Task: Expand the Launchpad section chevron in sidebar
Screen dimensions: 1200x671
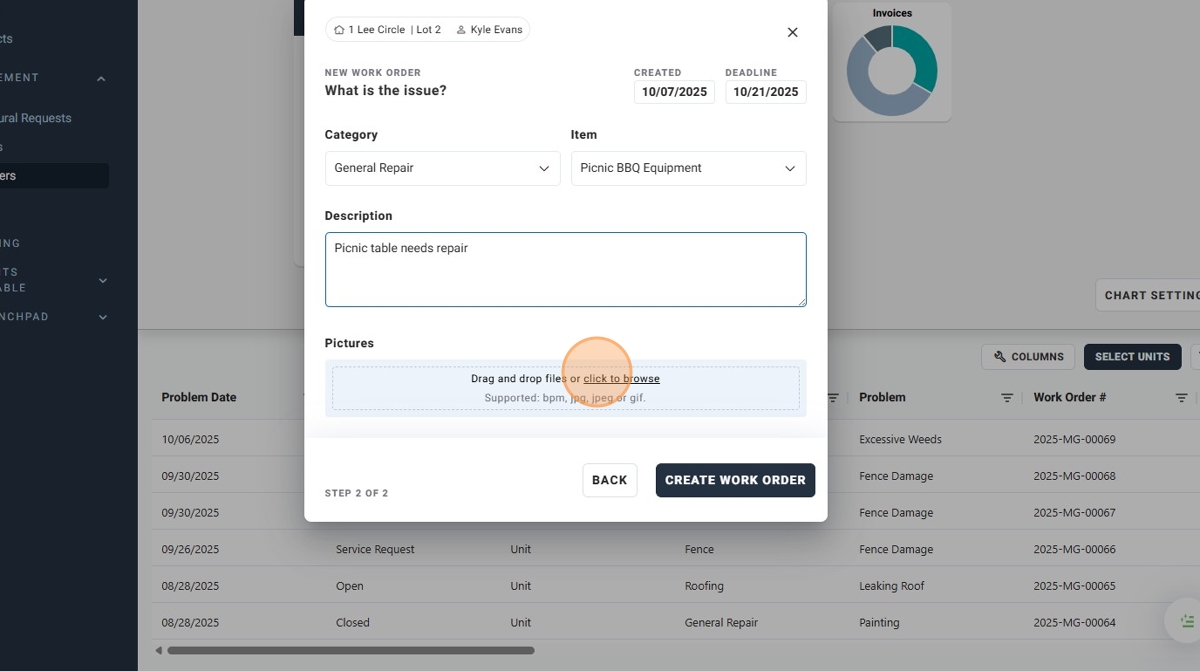Action: 103,317
